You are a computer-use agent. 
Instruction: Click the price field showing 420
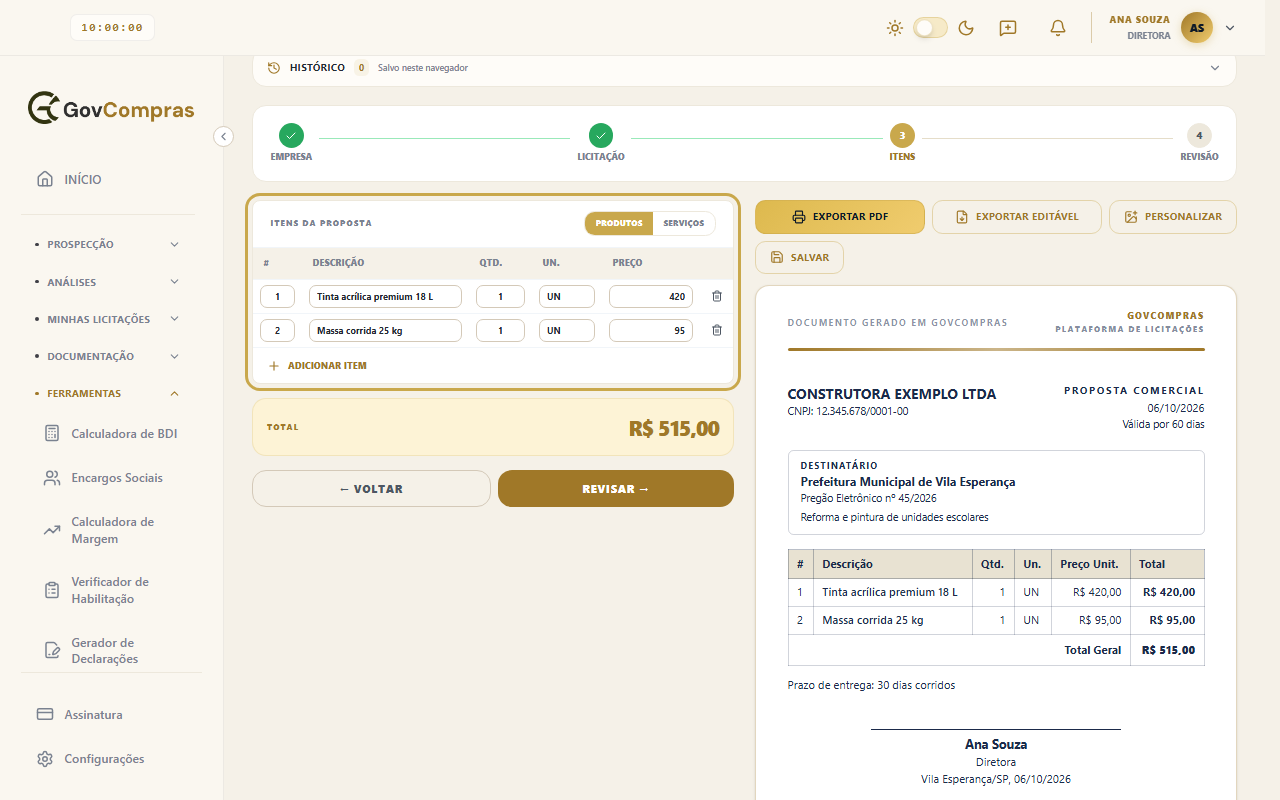click(x=651, y=296)
